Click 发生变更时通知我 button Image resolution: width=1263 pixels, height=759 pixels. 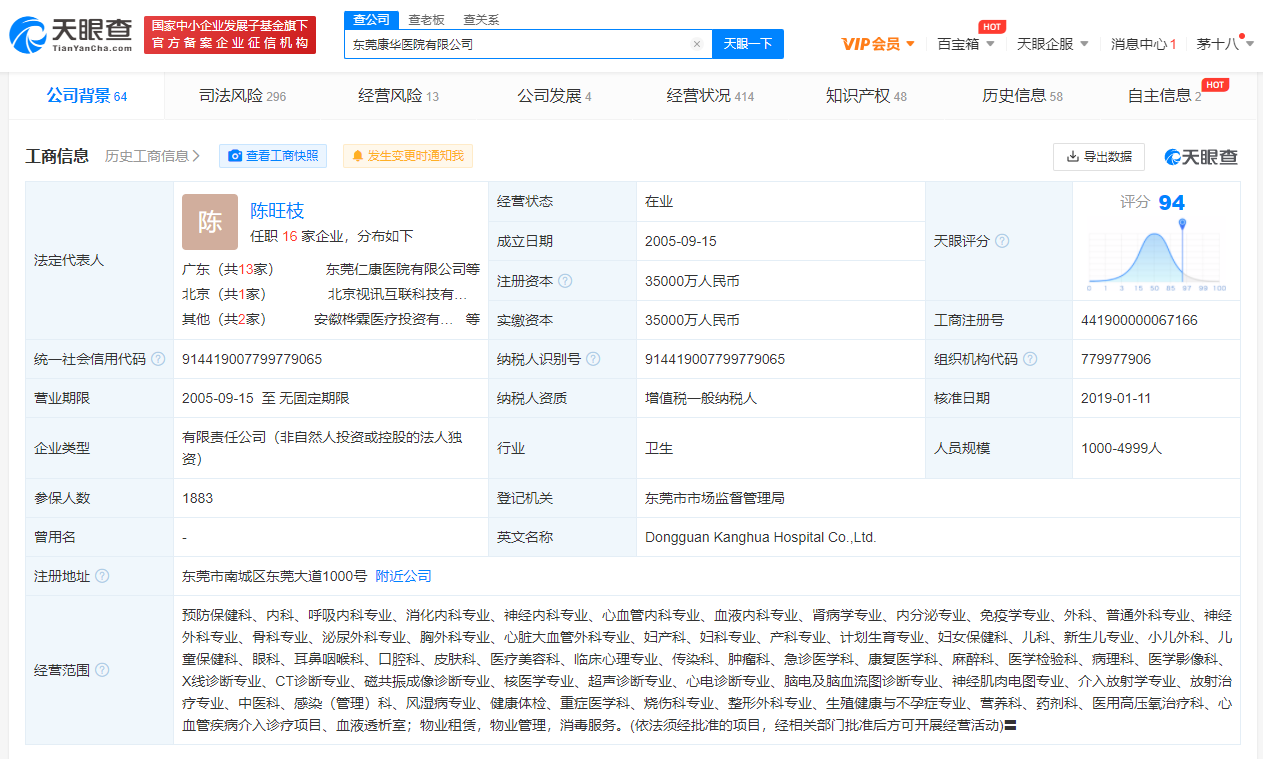408,156
